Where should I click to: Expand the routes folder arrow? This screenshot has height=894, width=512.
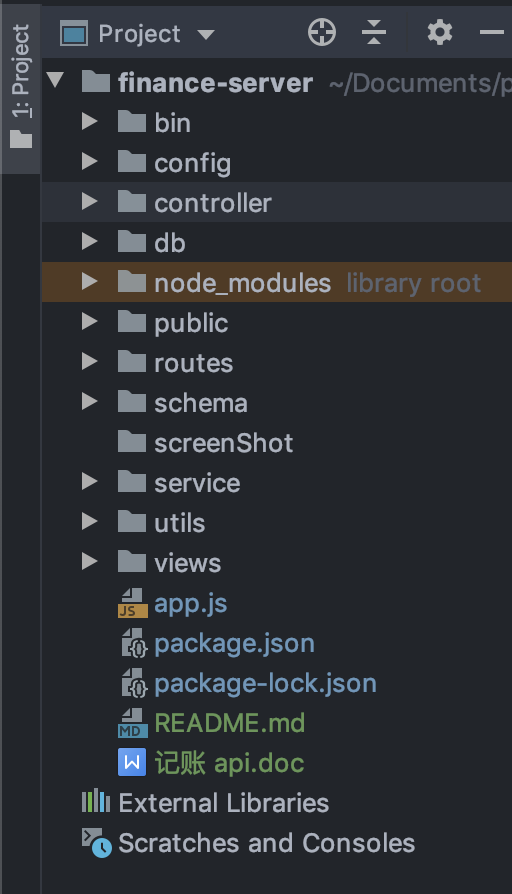[90, 361]
